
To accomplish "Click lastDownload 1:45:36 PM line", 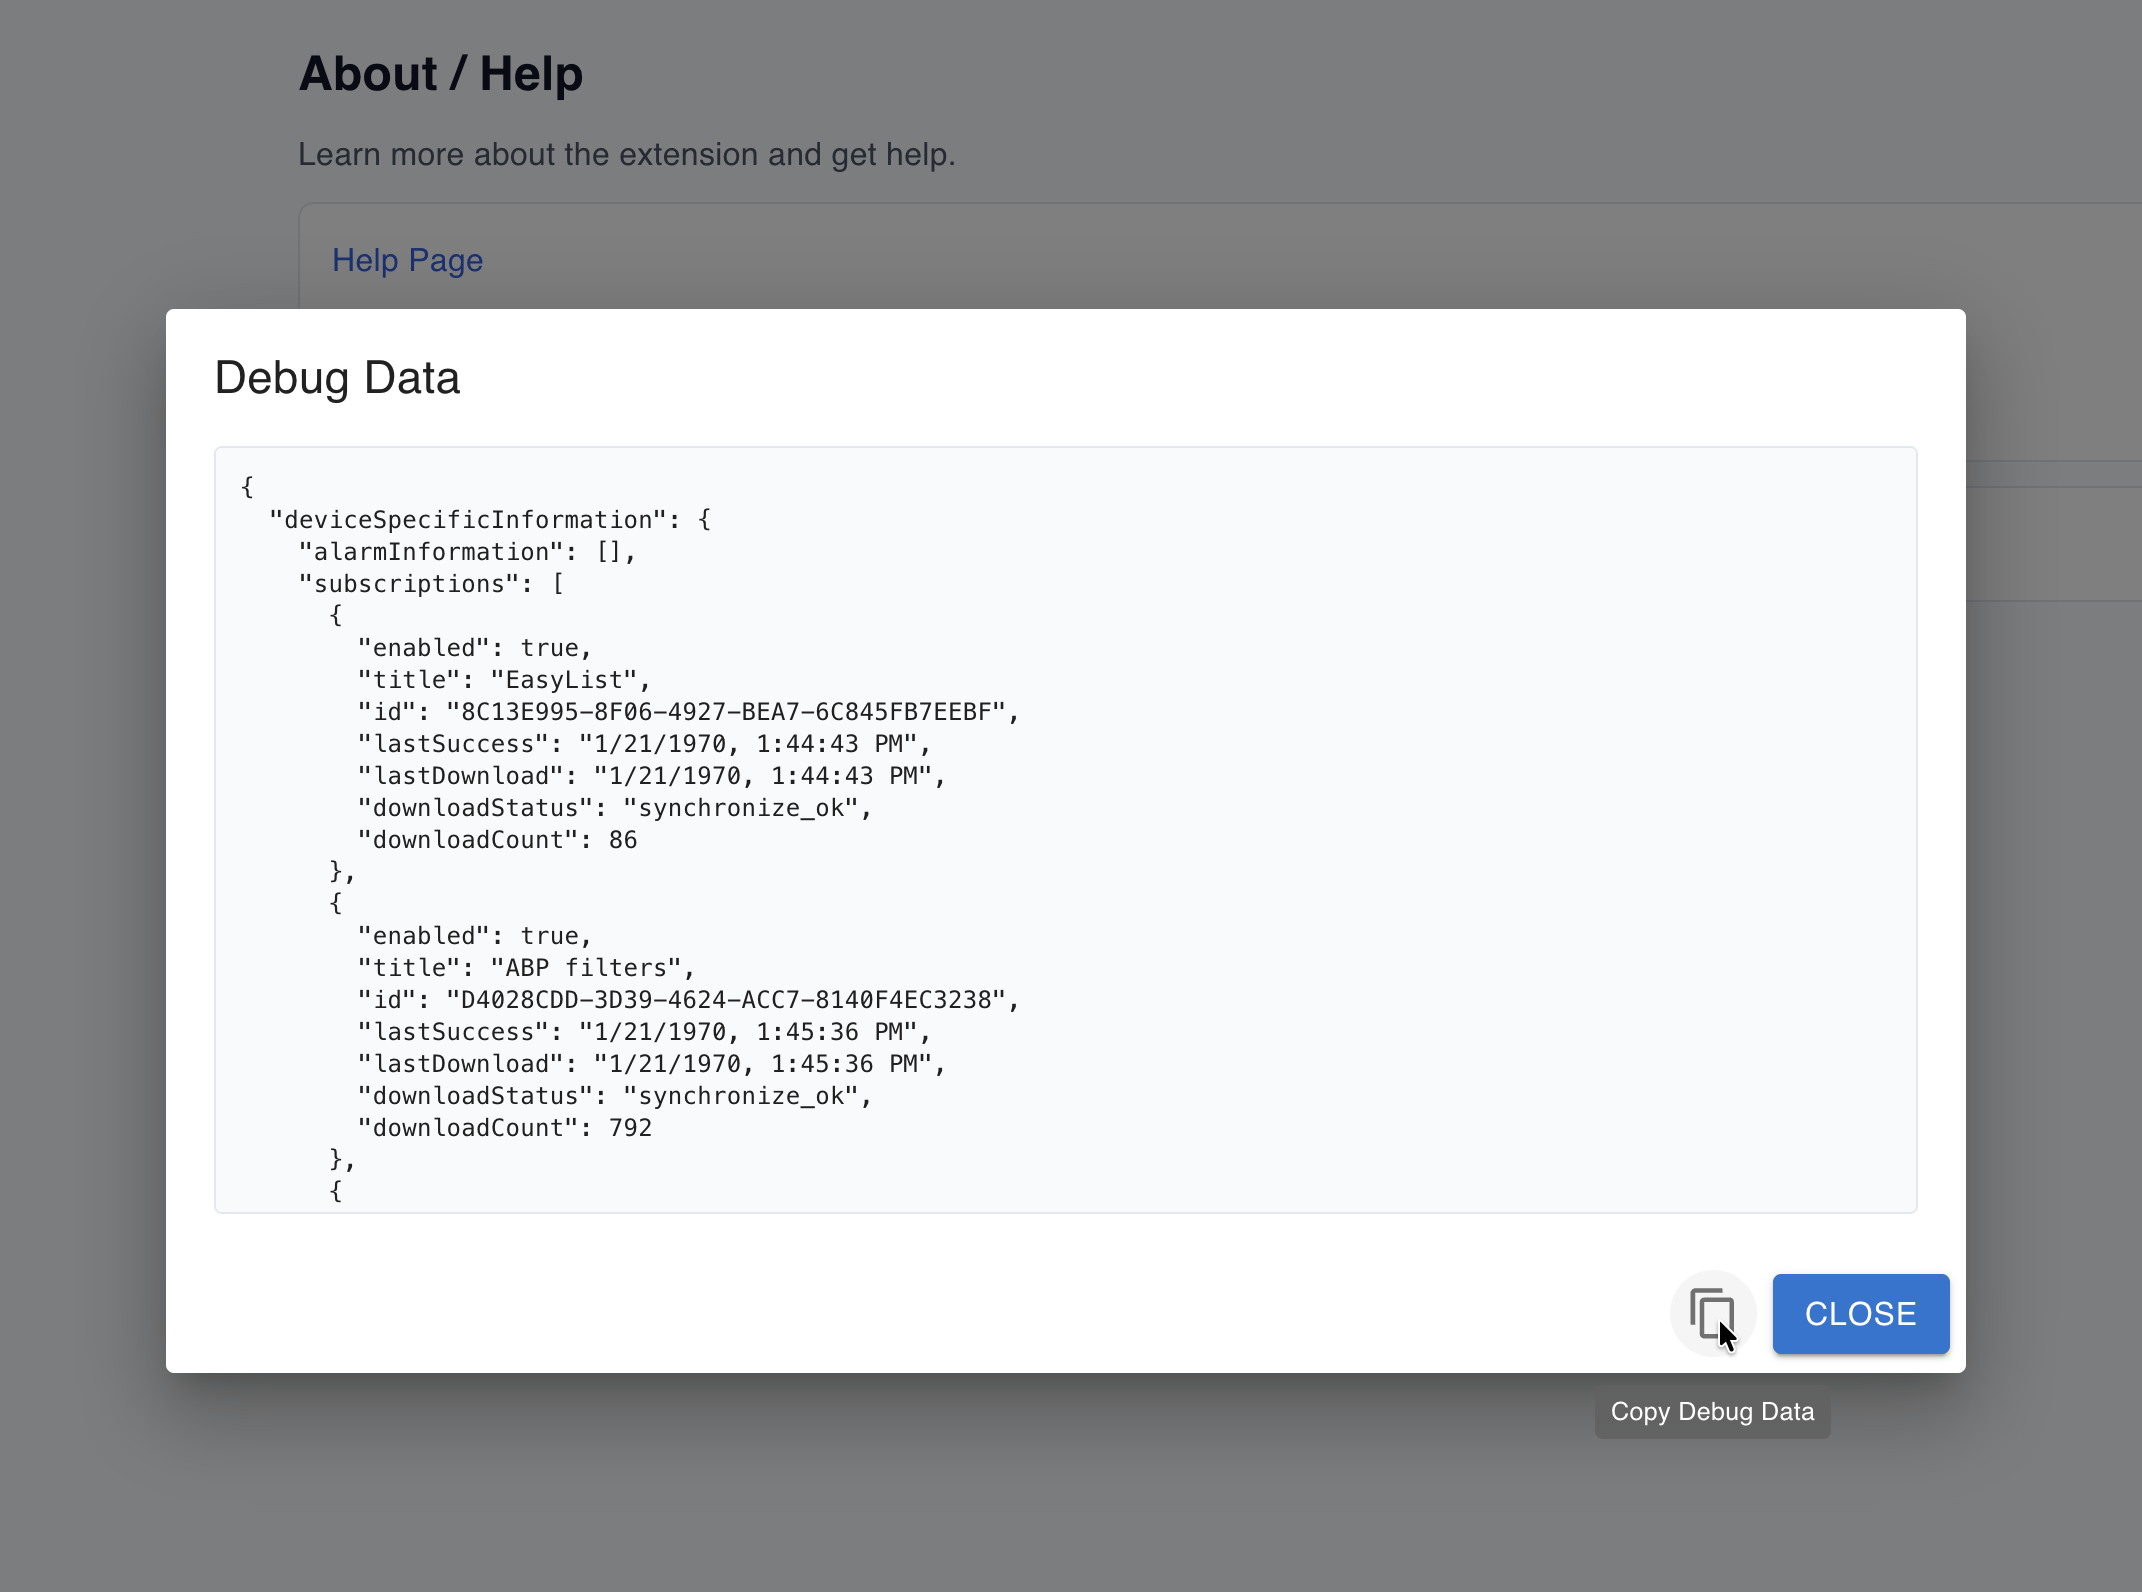I will pyautogui.click(x=652, y=1064).
